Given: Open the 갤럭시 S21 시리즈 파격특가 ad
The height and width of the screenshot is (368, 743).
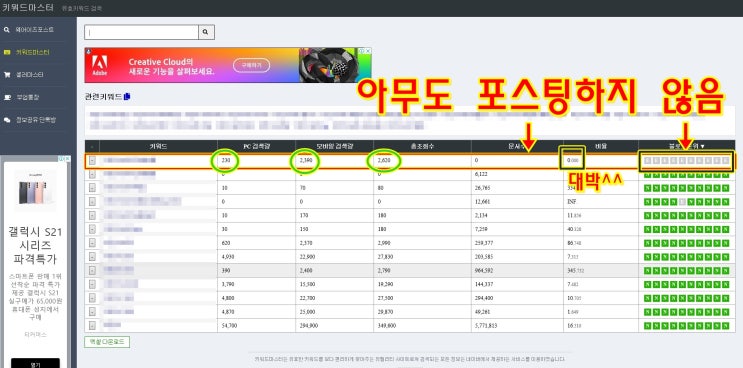Looking at the screenshot, I should (x=36, y=246).
